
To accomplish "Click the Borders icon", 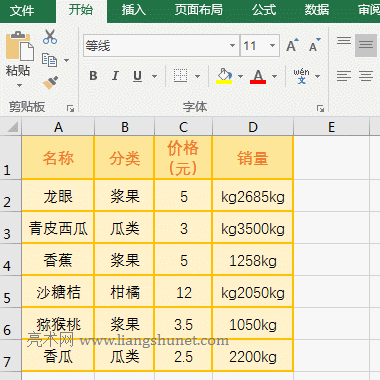I will pos(180,76).
